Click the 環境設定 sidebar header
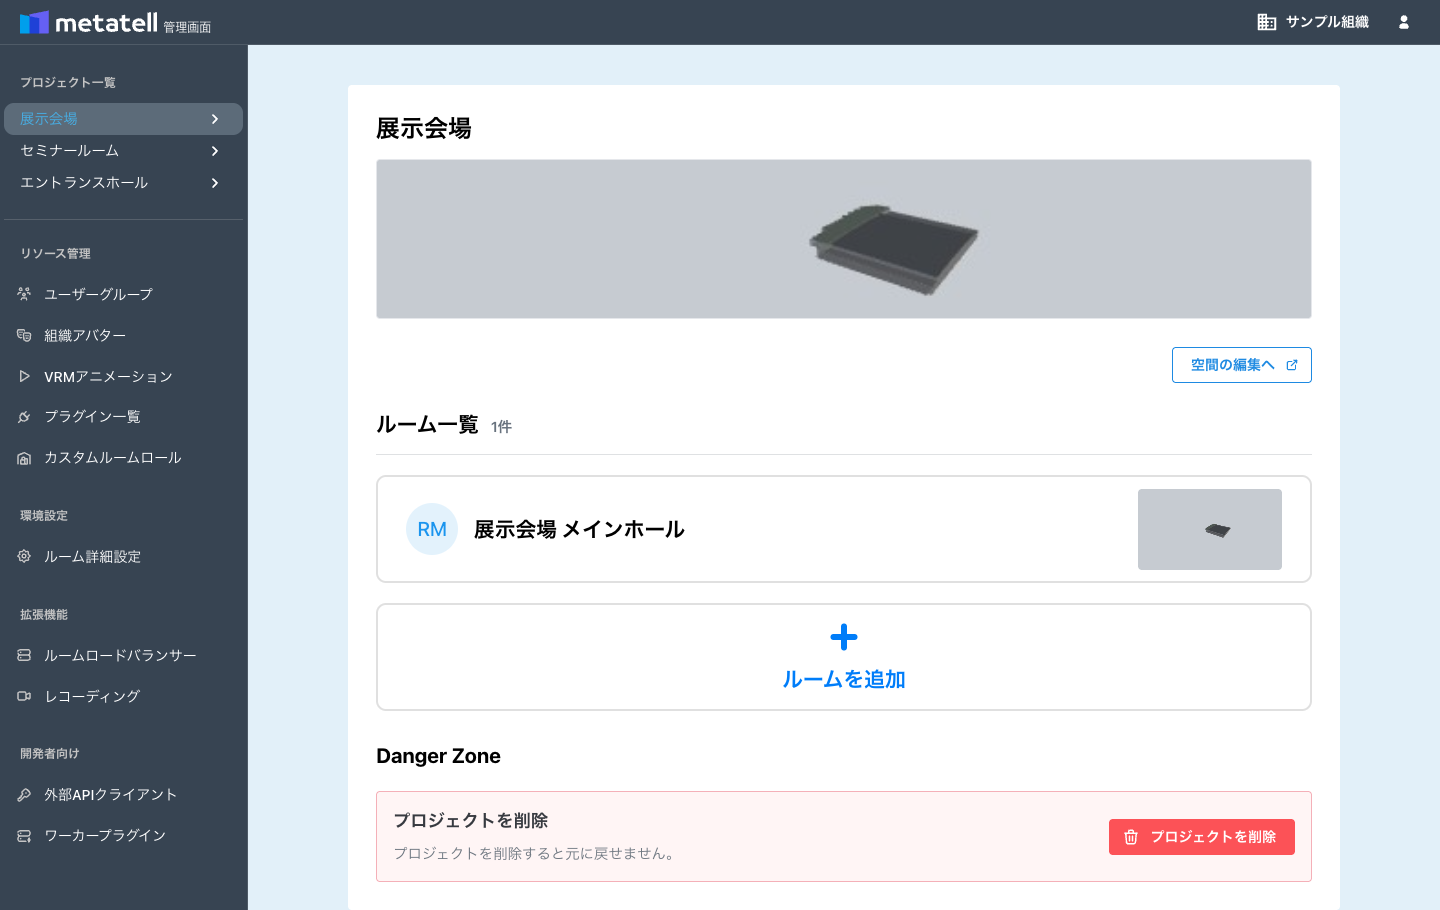Image resolution: width=1440 pixels, height=910 pixels. pos(44,516)
